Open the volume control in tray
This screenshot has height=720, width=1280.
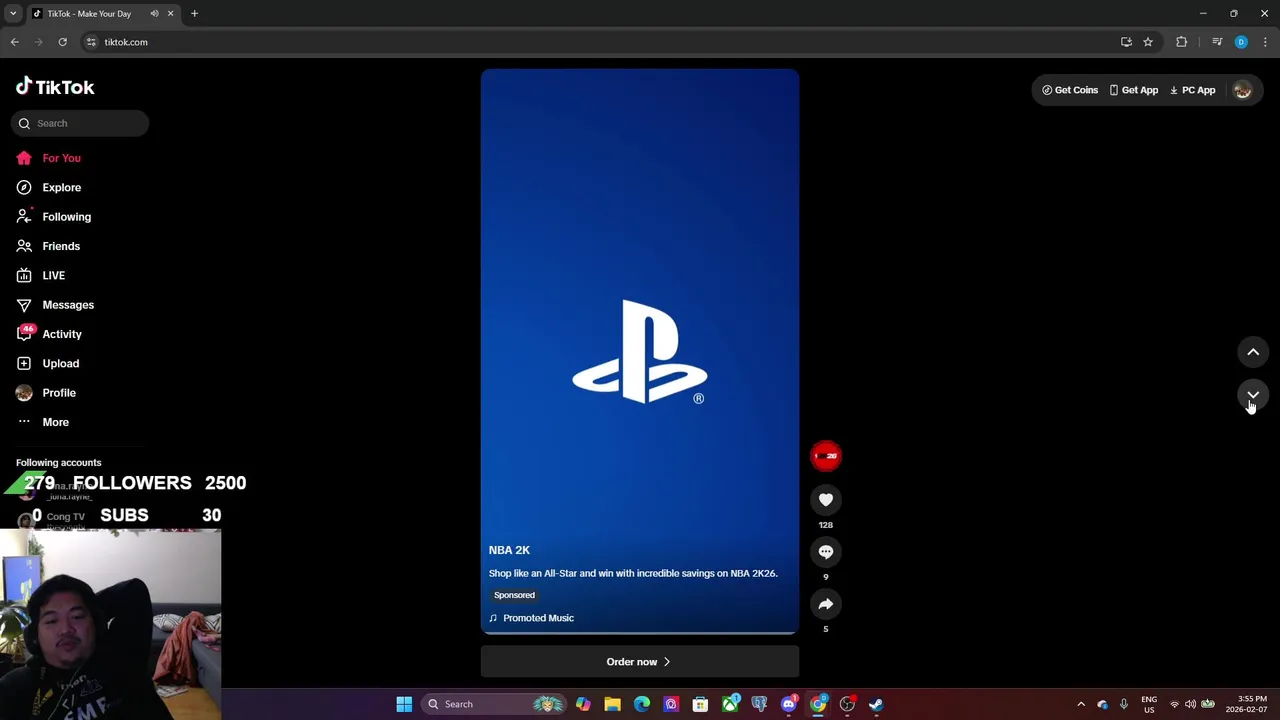1190,704
